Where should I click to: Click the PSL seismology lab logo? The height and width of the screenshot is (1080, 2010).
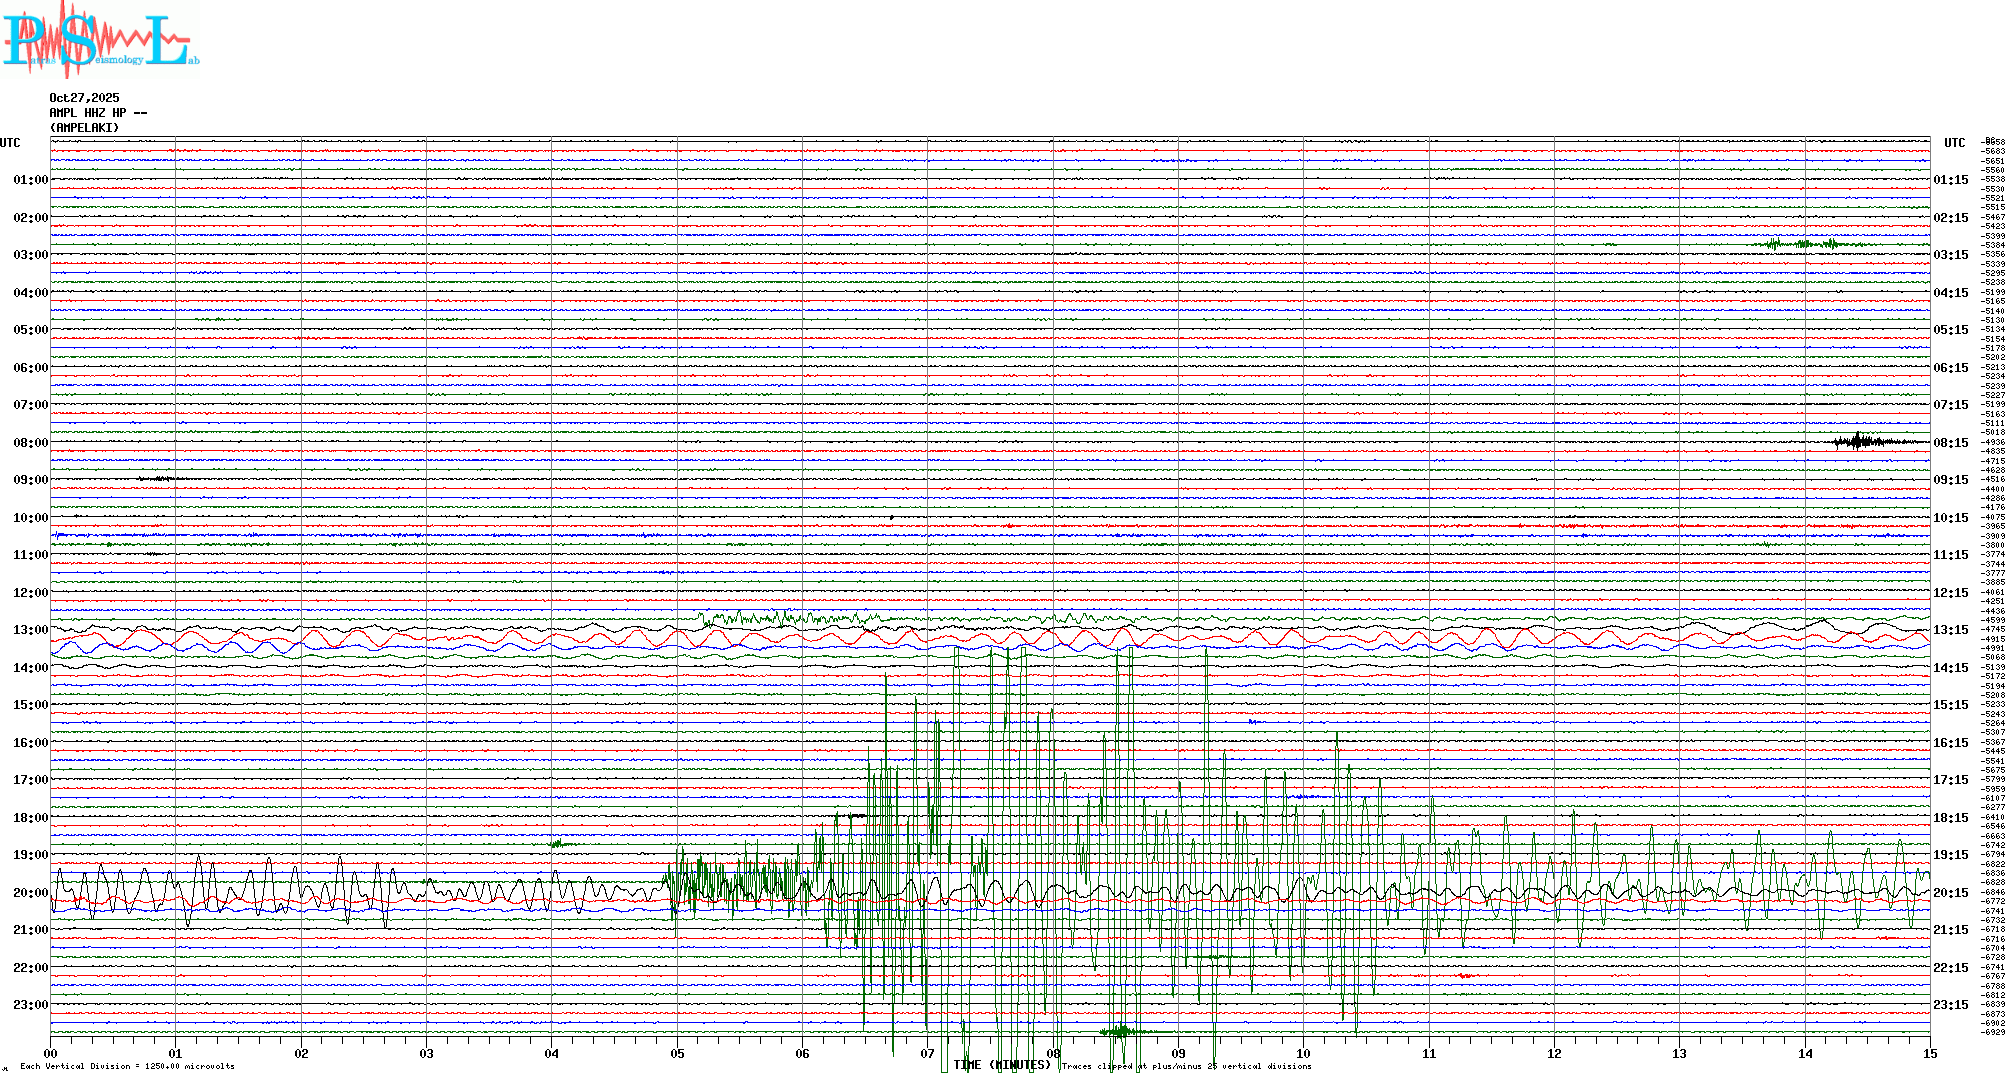click(x=100, y=40)
